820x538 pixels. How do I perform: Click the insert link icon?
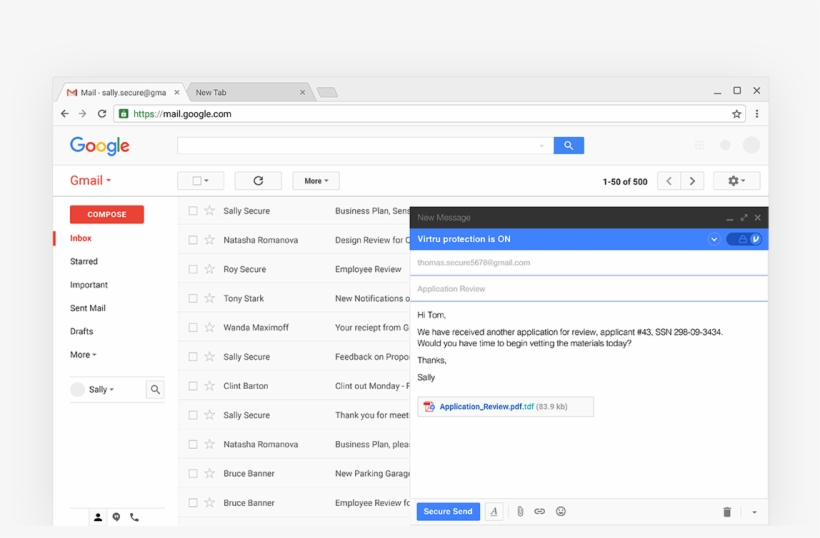pos(540,512)
